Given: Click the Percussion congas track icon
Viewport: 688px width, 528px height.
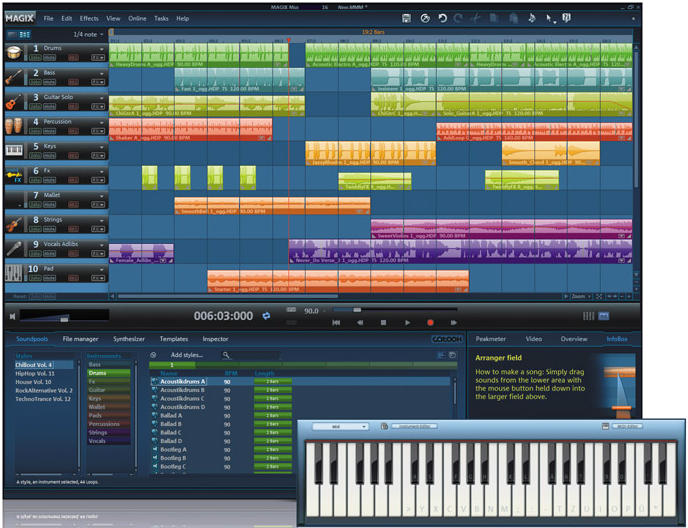Looking at the screenshot, I should (14, 126).
